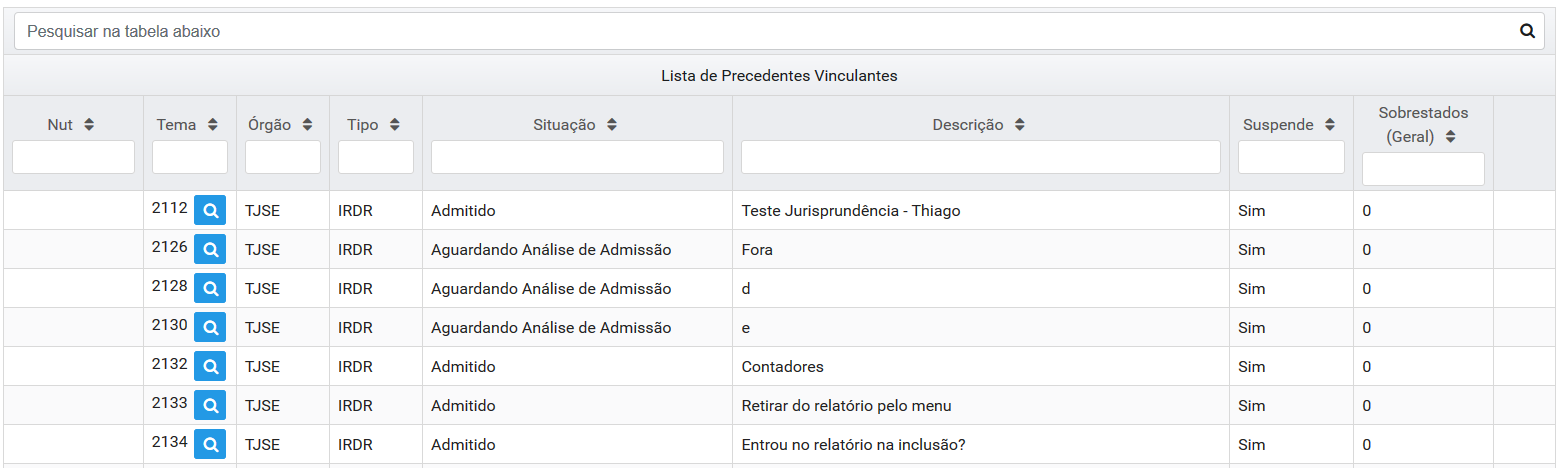Sort the list by Tipo
The height and width of the screenshot is (468, 1559).
point(395,125)
